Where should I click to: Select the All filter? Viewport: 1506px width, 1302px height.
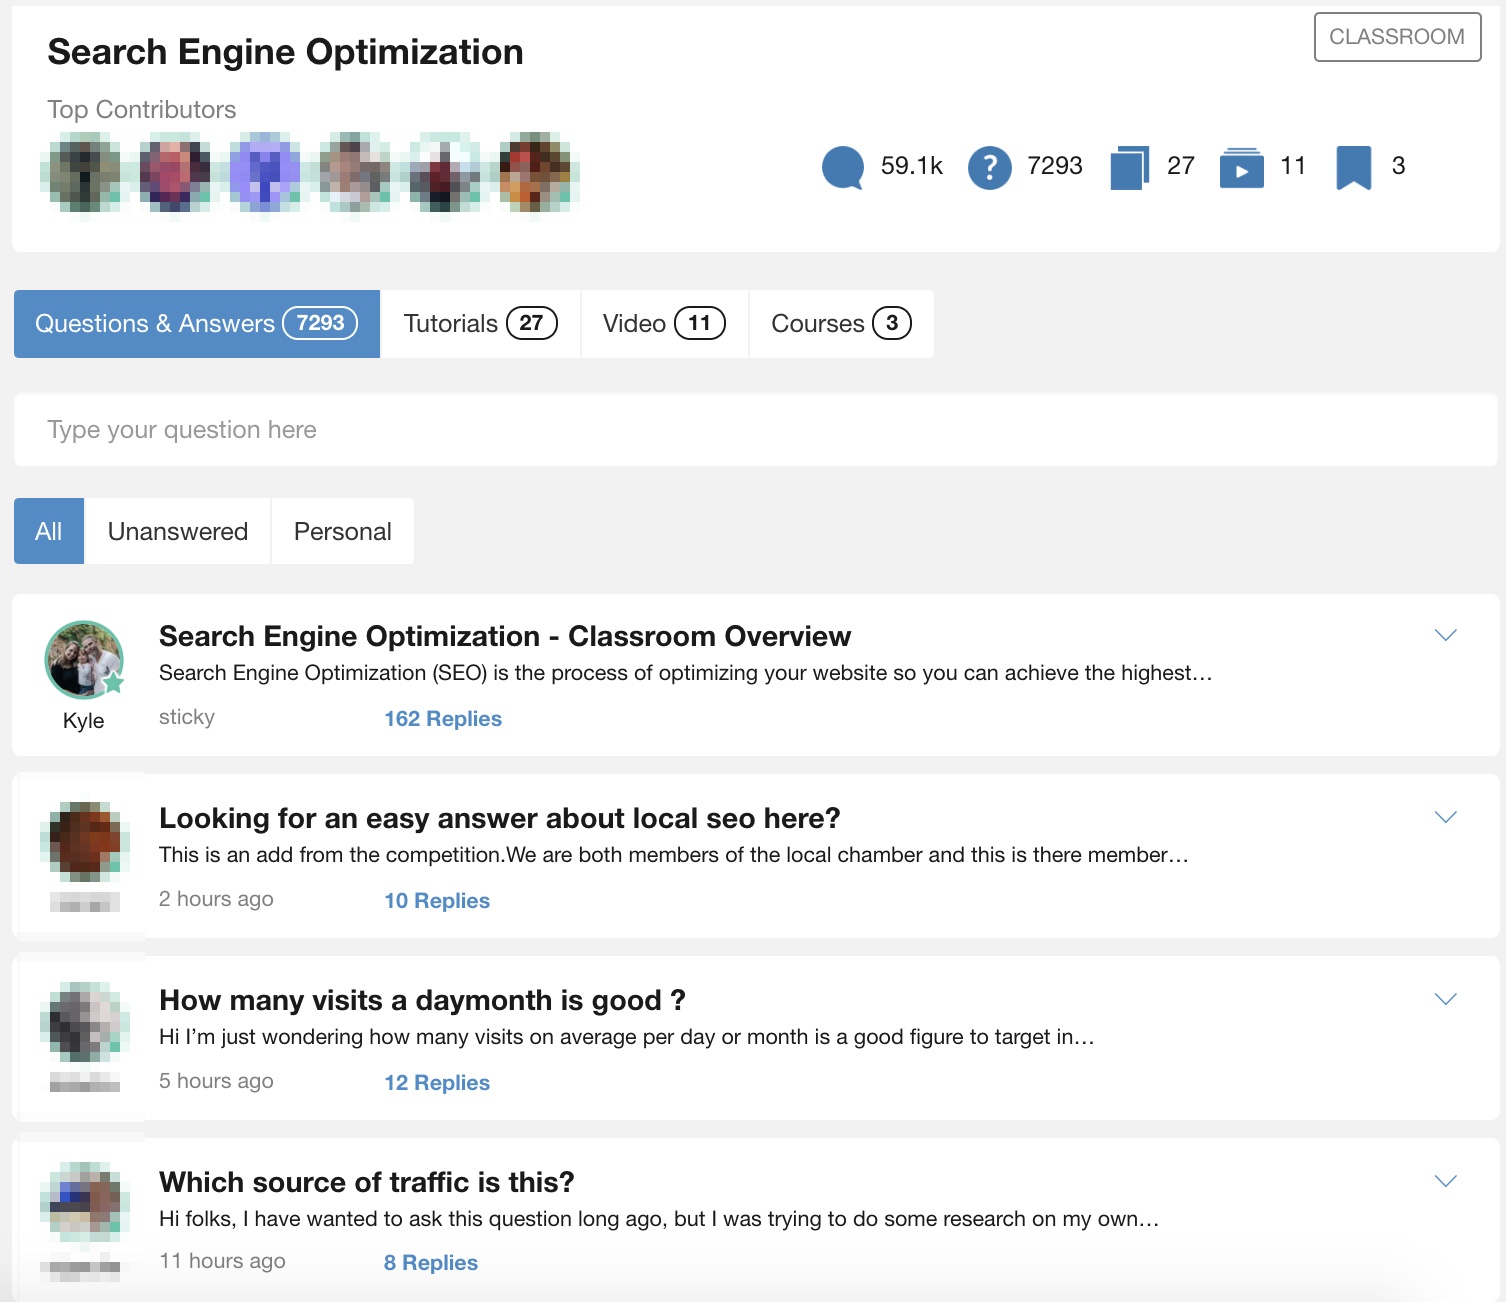coord(49,531)
